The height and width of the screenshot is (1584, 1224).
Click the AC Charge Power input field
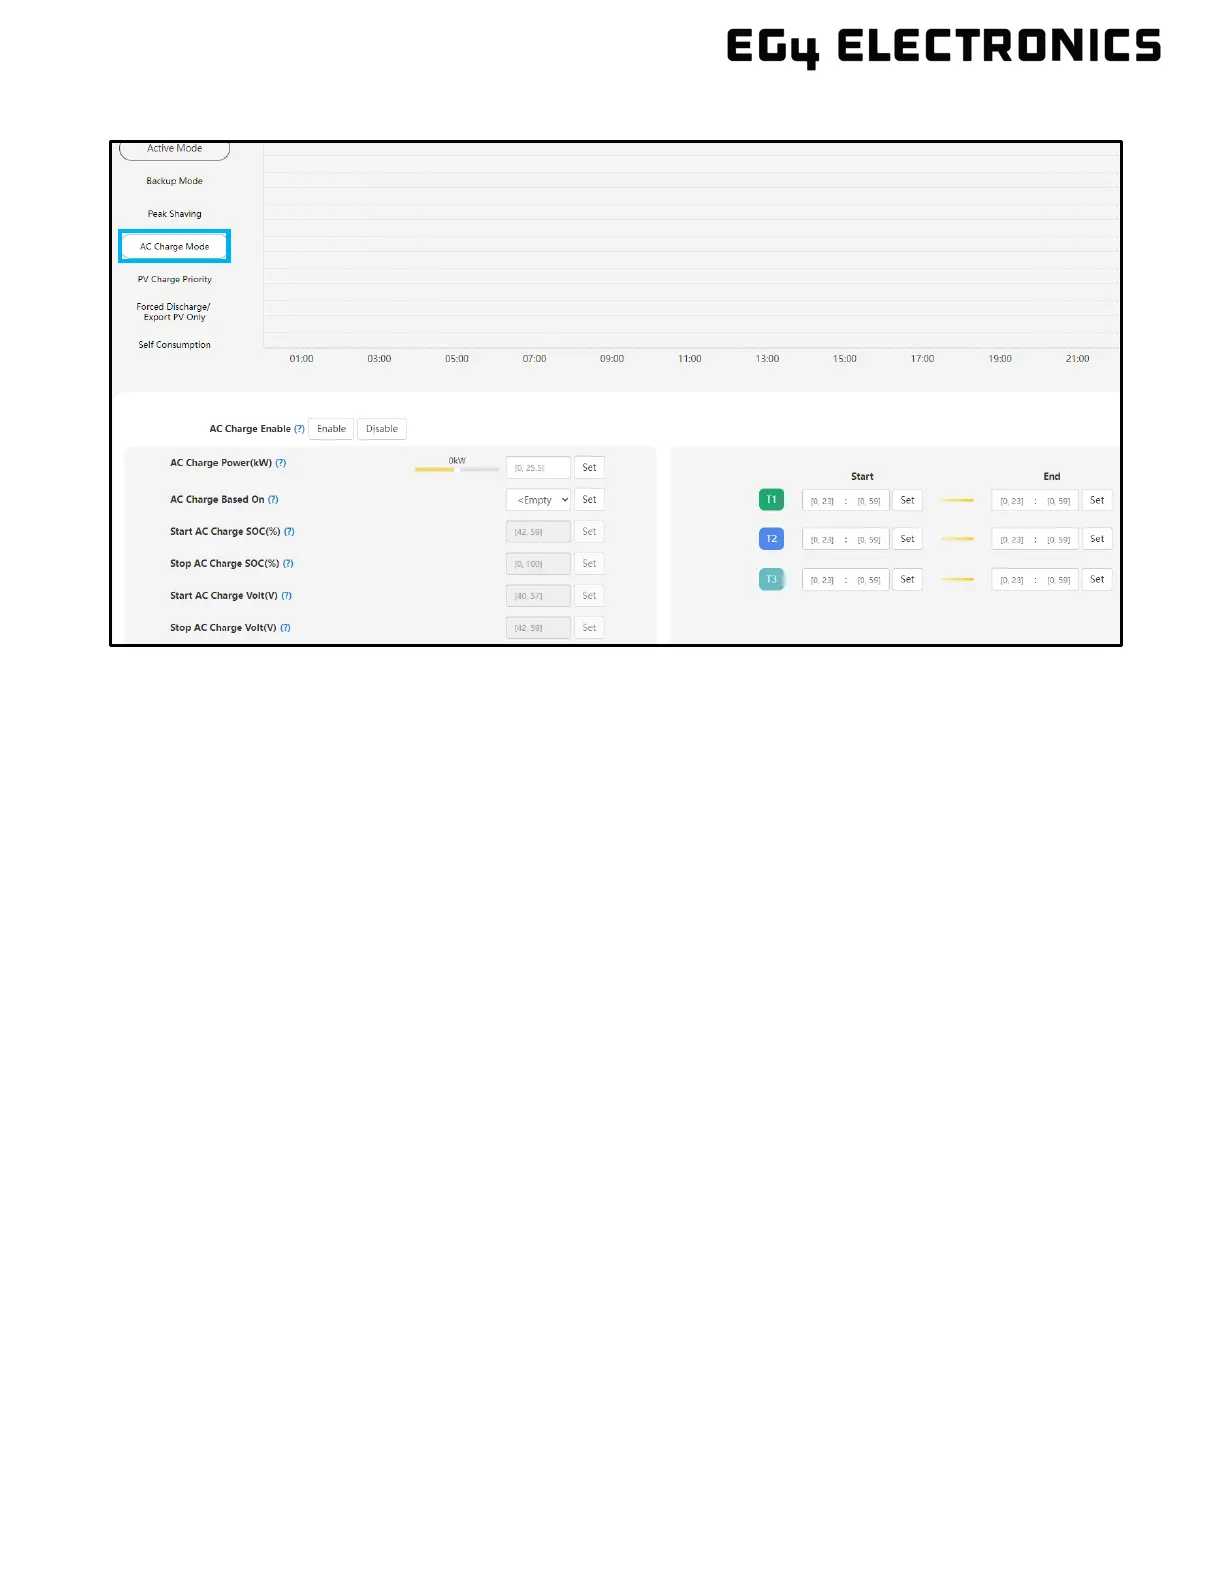(538, 468)
